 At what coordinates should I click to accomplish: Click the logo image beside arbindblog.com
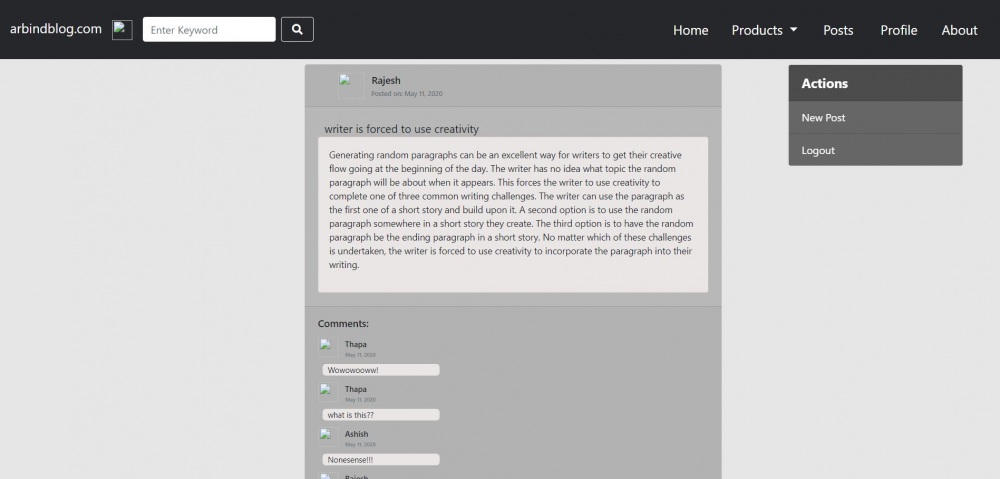click(122, 30)
